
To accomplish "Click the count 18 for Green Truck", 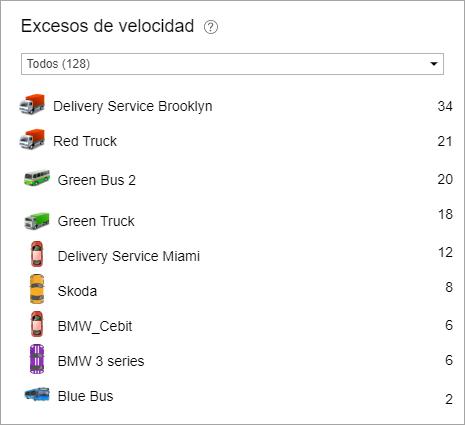I will 445,214.
